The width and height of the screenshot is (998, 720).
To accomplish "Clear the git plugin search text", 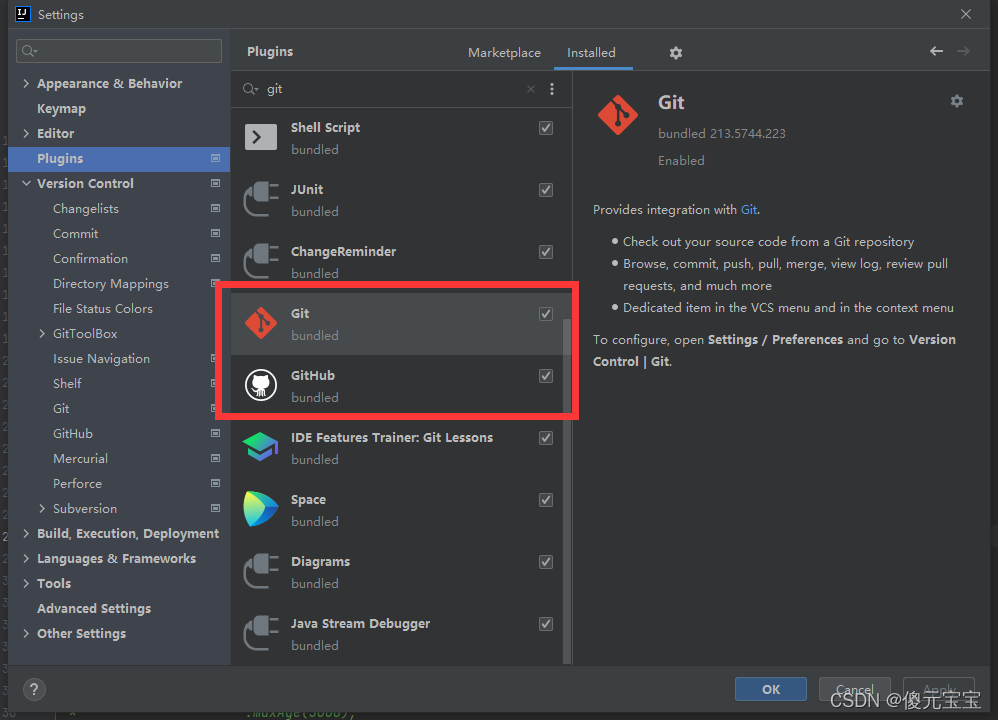I will (x=531, y=89).
